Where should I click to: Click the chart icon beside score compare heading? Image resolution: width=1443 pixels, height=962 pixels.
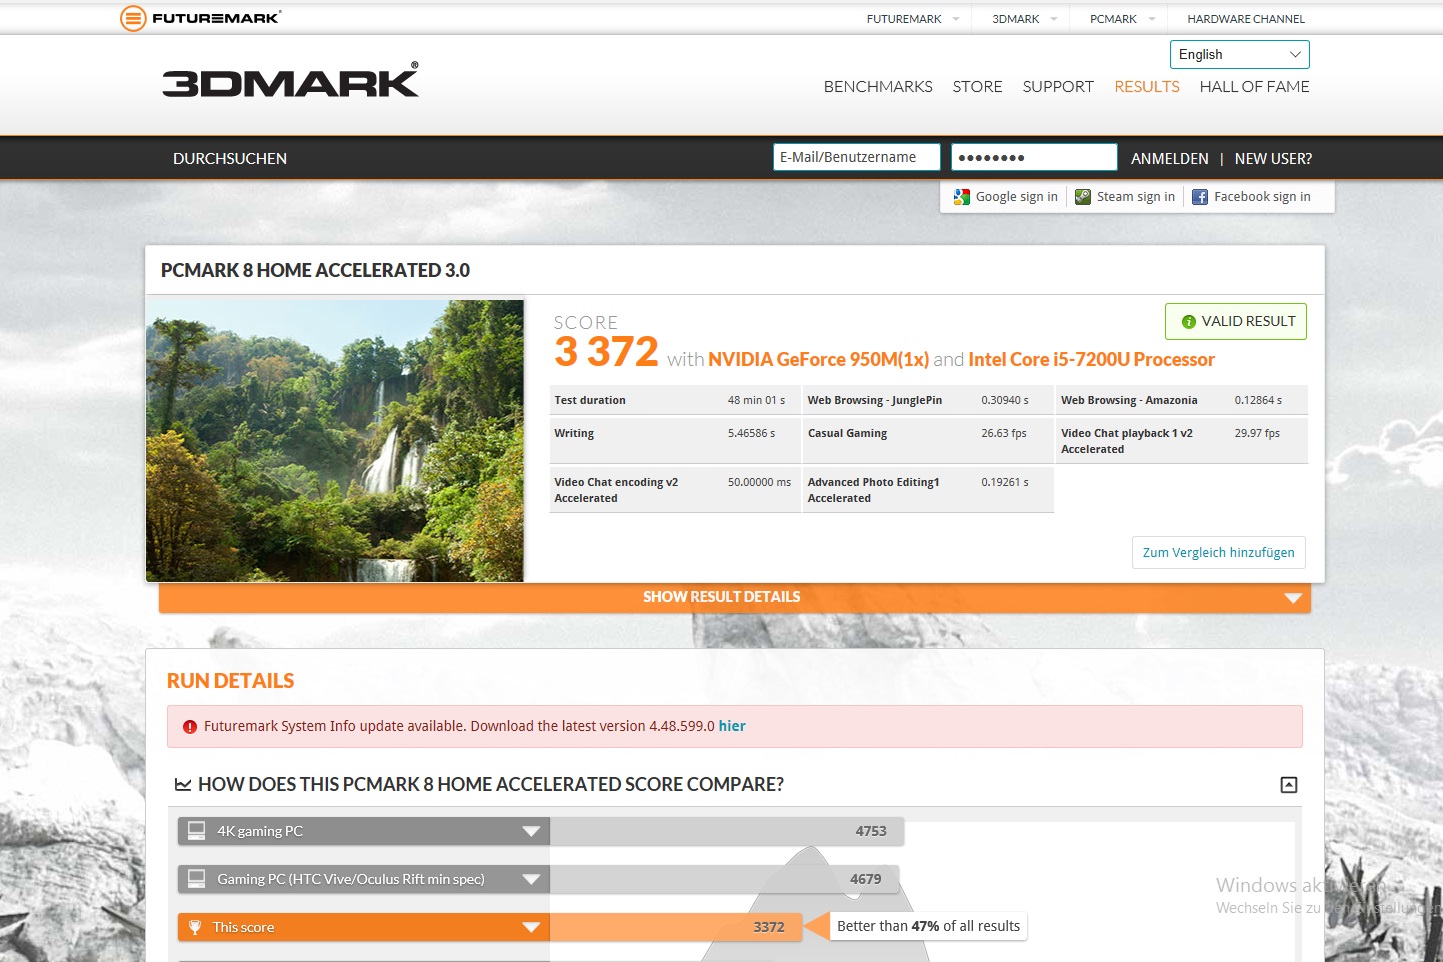point(183,785)
